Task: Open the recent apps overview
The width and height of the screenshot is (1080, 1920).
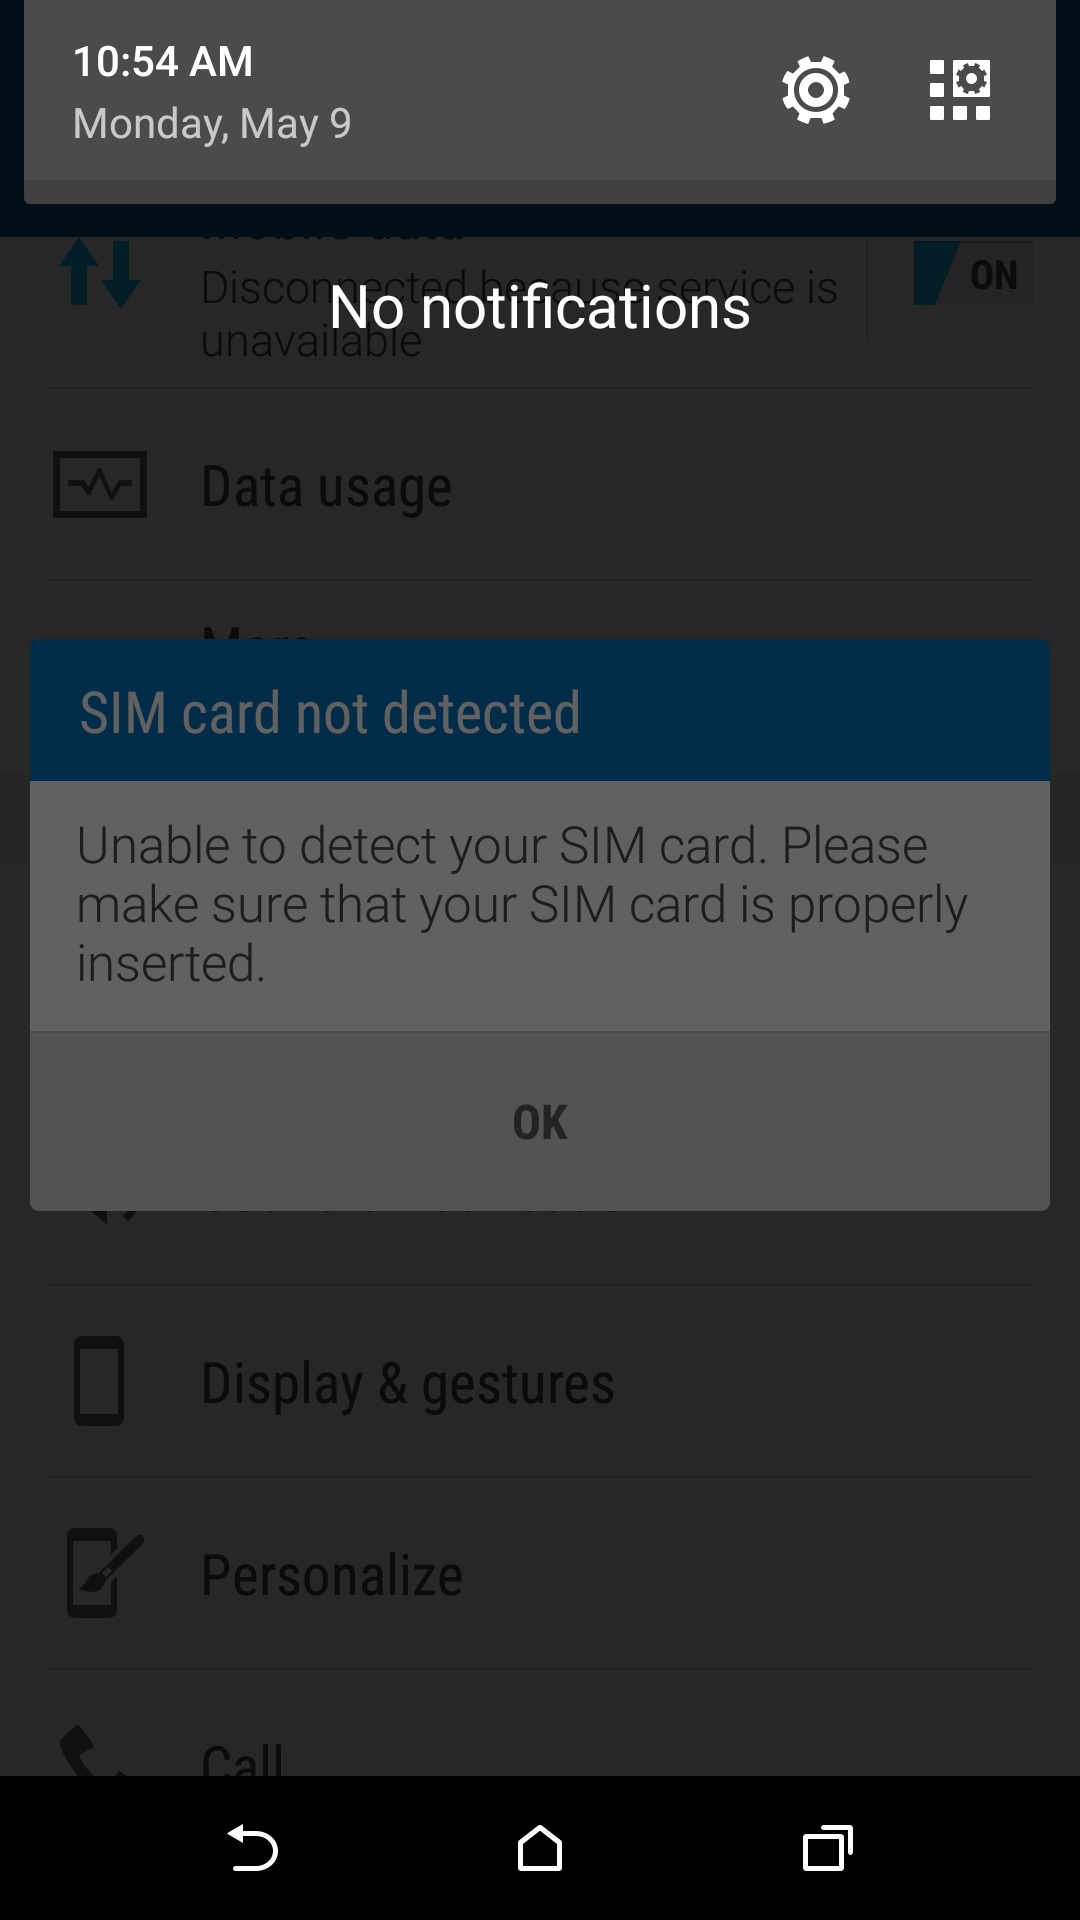Action: (x=828, y=1848)
